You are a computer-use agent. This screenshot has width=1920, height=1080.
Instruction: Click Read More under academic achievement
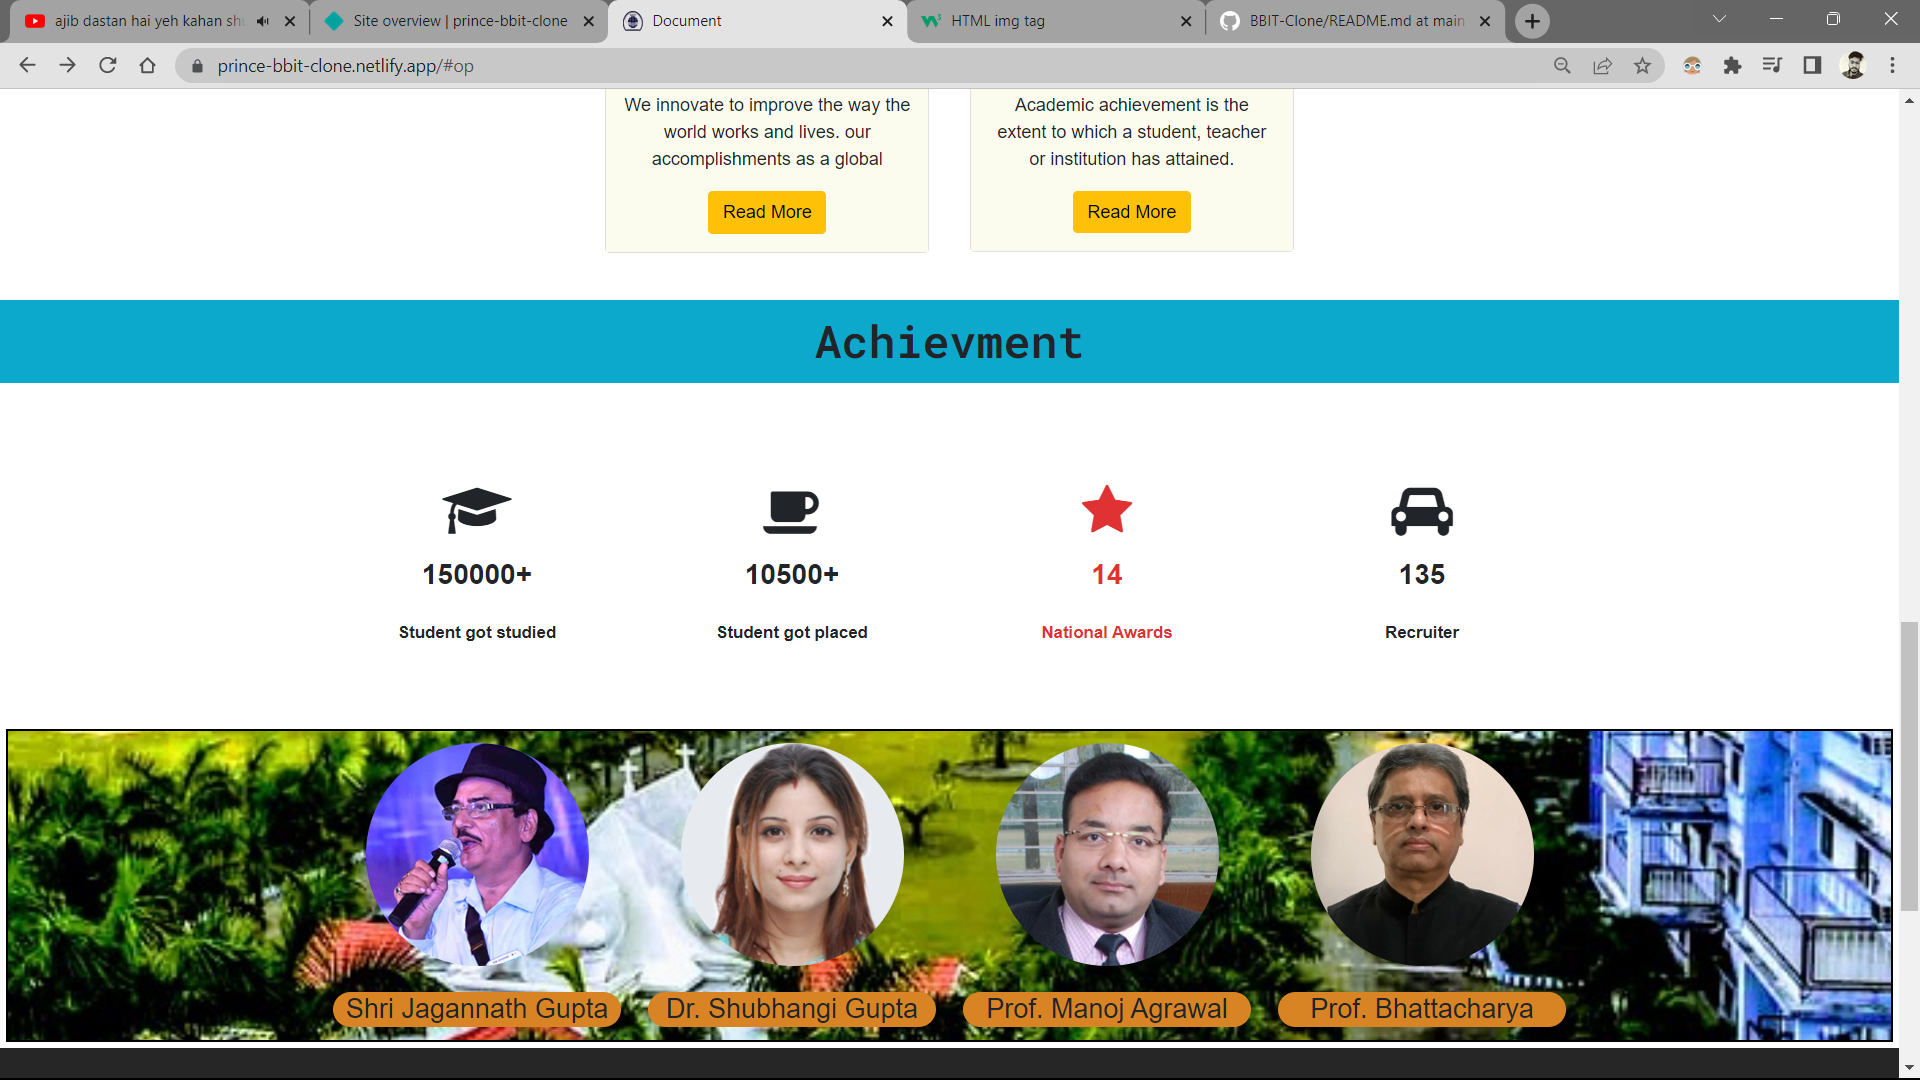[1131, 212]
